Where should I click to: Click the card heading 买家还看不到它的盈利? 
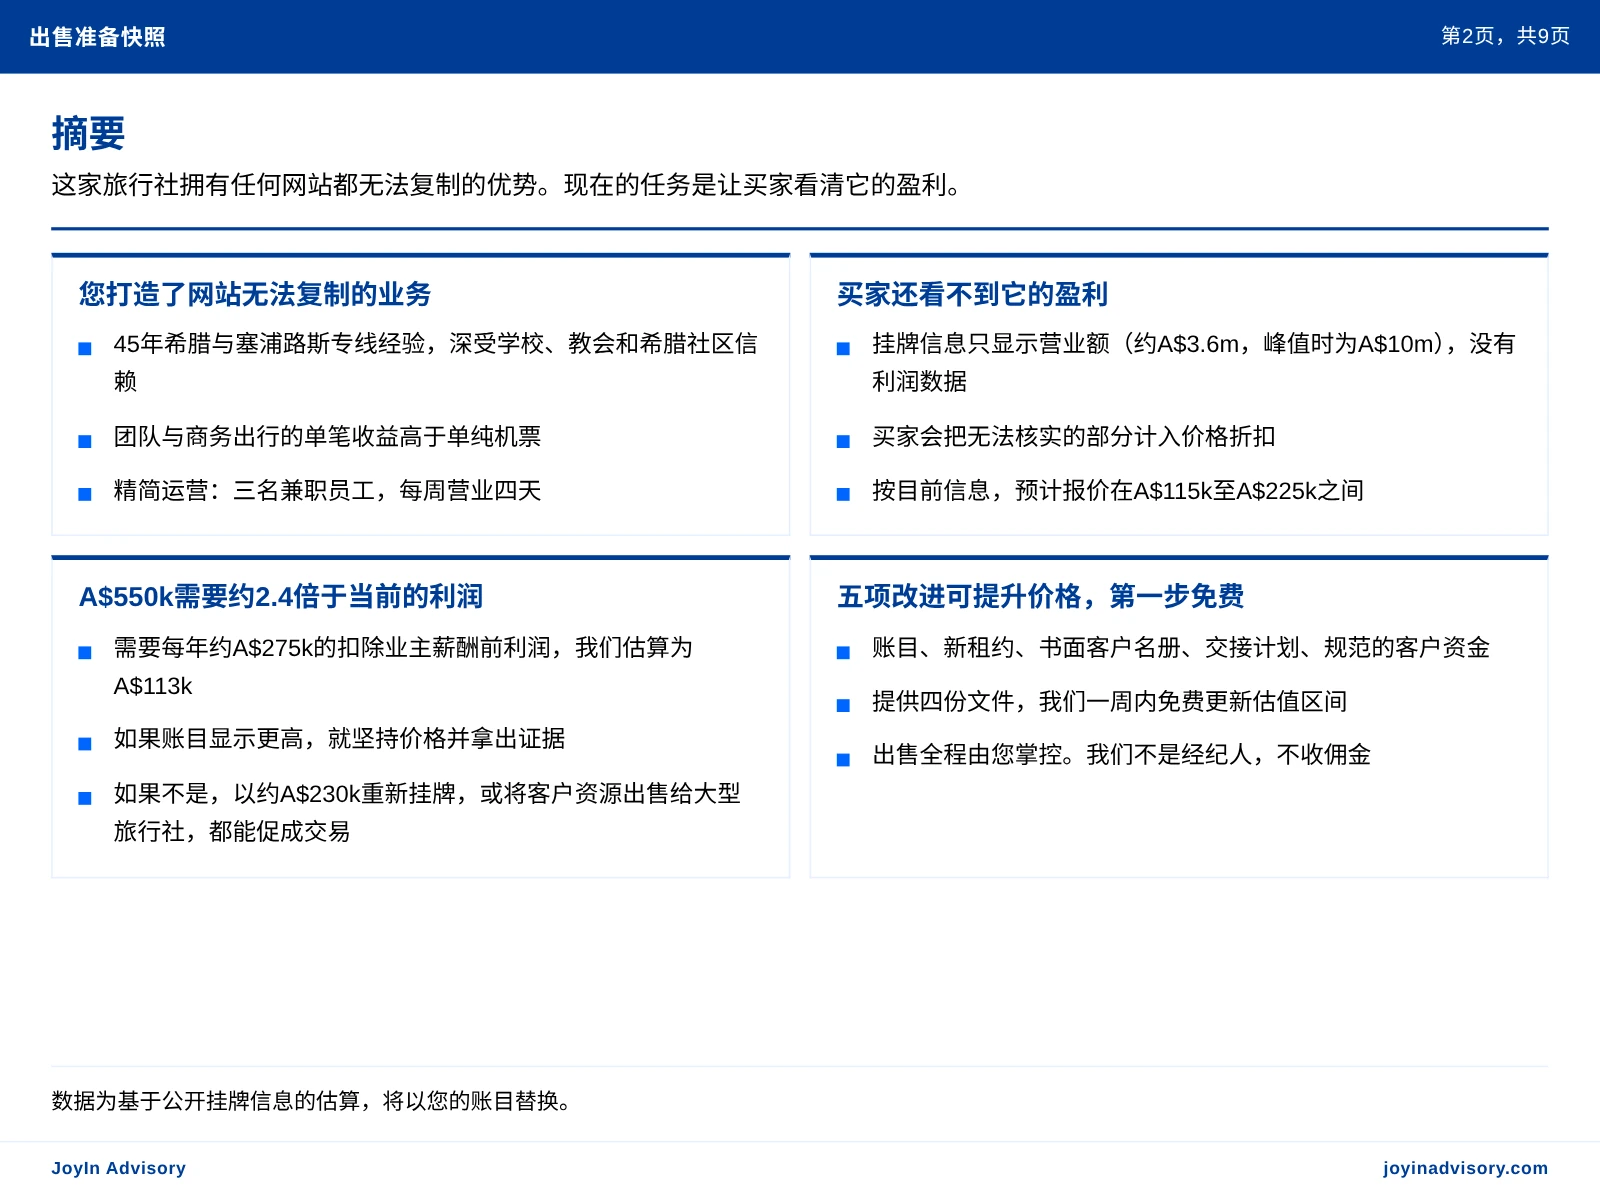pos(972,294)
